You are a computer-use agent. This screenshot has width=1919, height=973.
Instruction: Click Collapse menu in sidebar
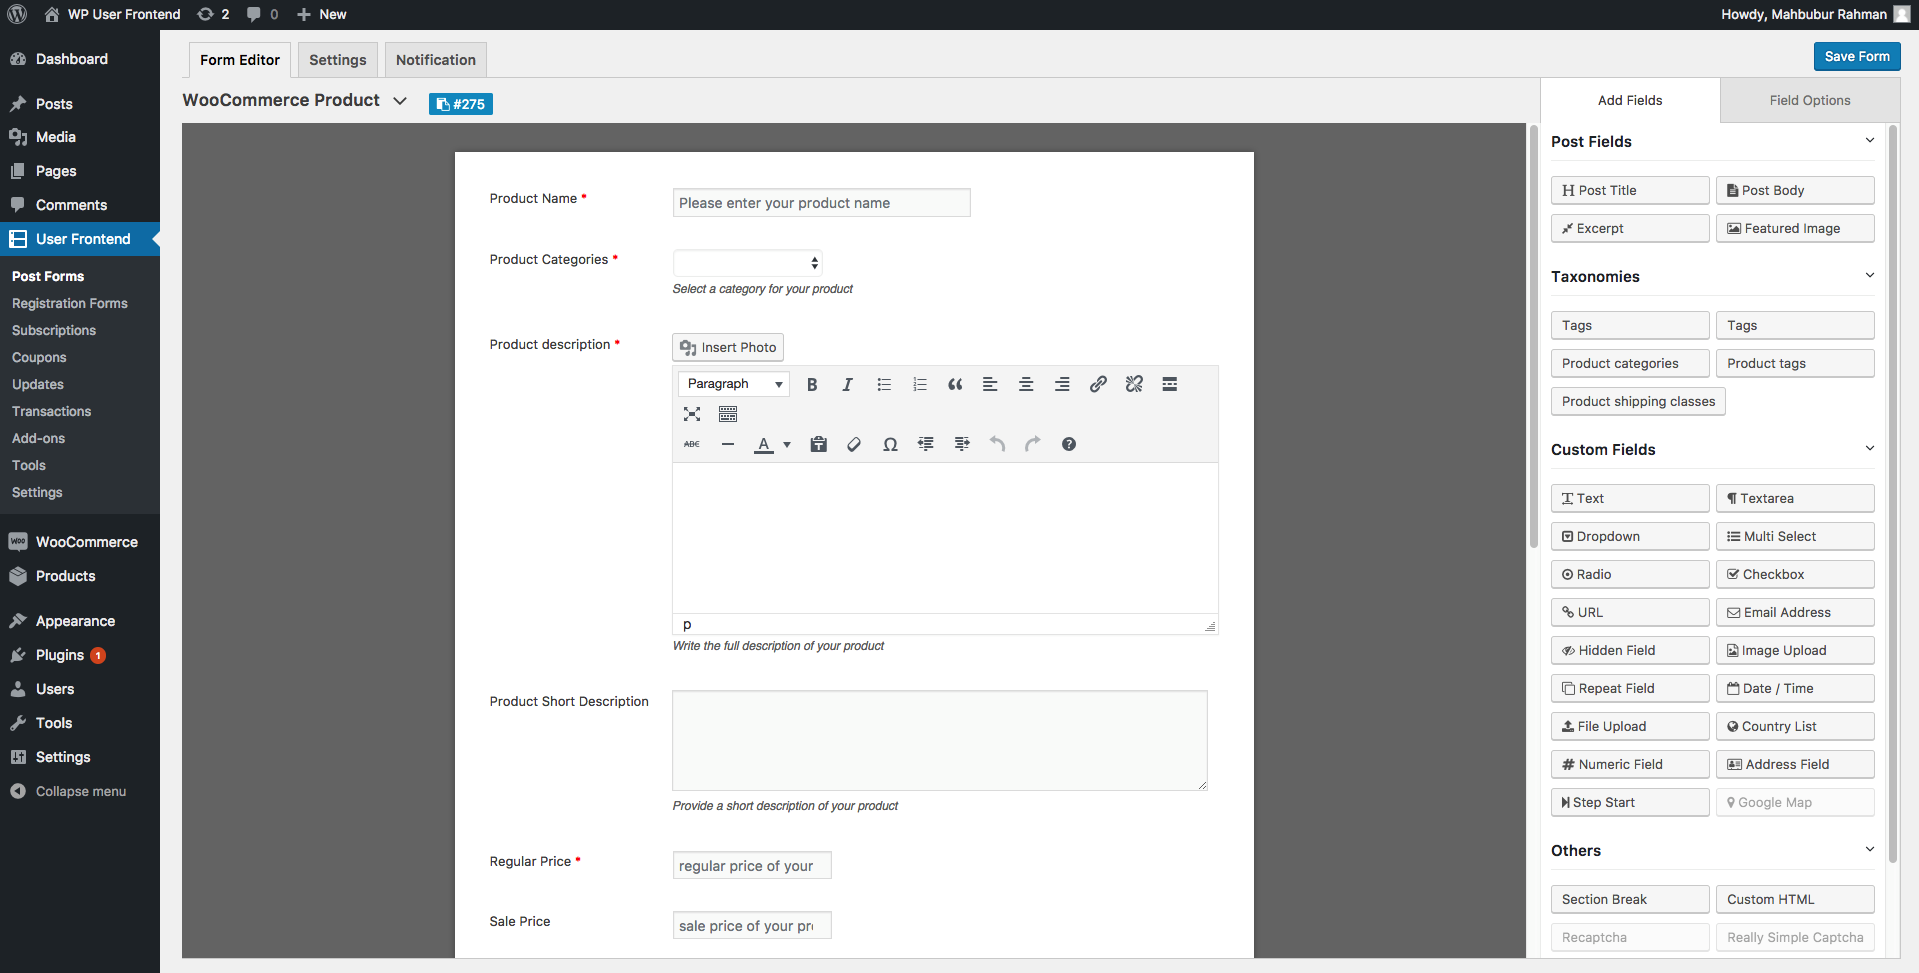pos(80,791)
